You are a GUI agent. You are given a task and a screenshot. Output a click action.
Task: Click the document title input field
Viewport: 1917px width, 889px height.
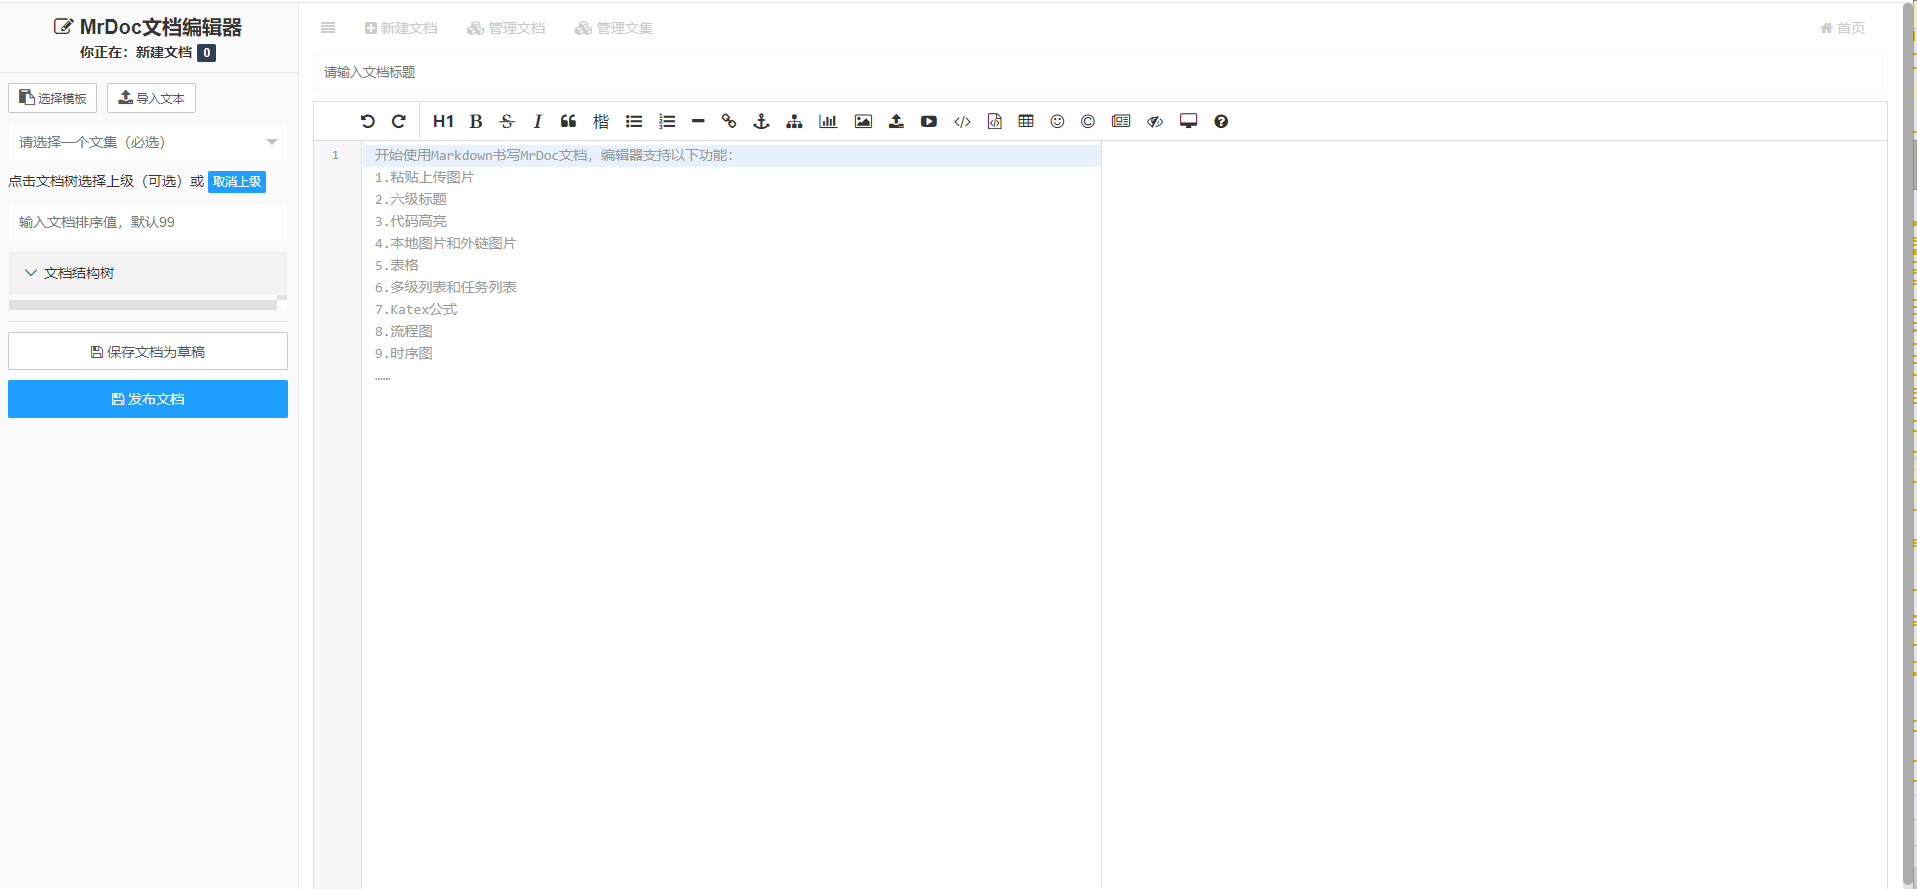pos(1100,72)
